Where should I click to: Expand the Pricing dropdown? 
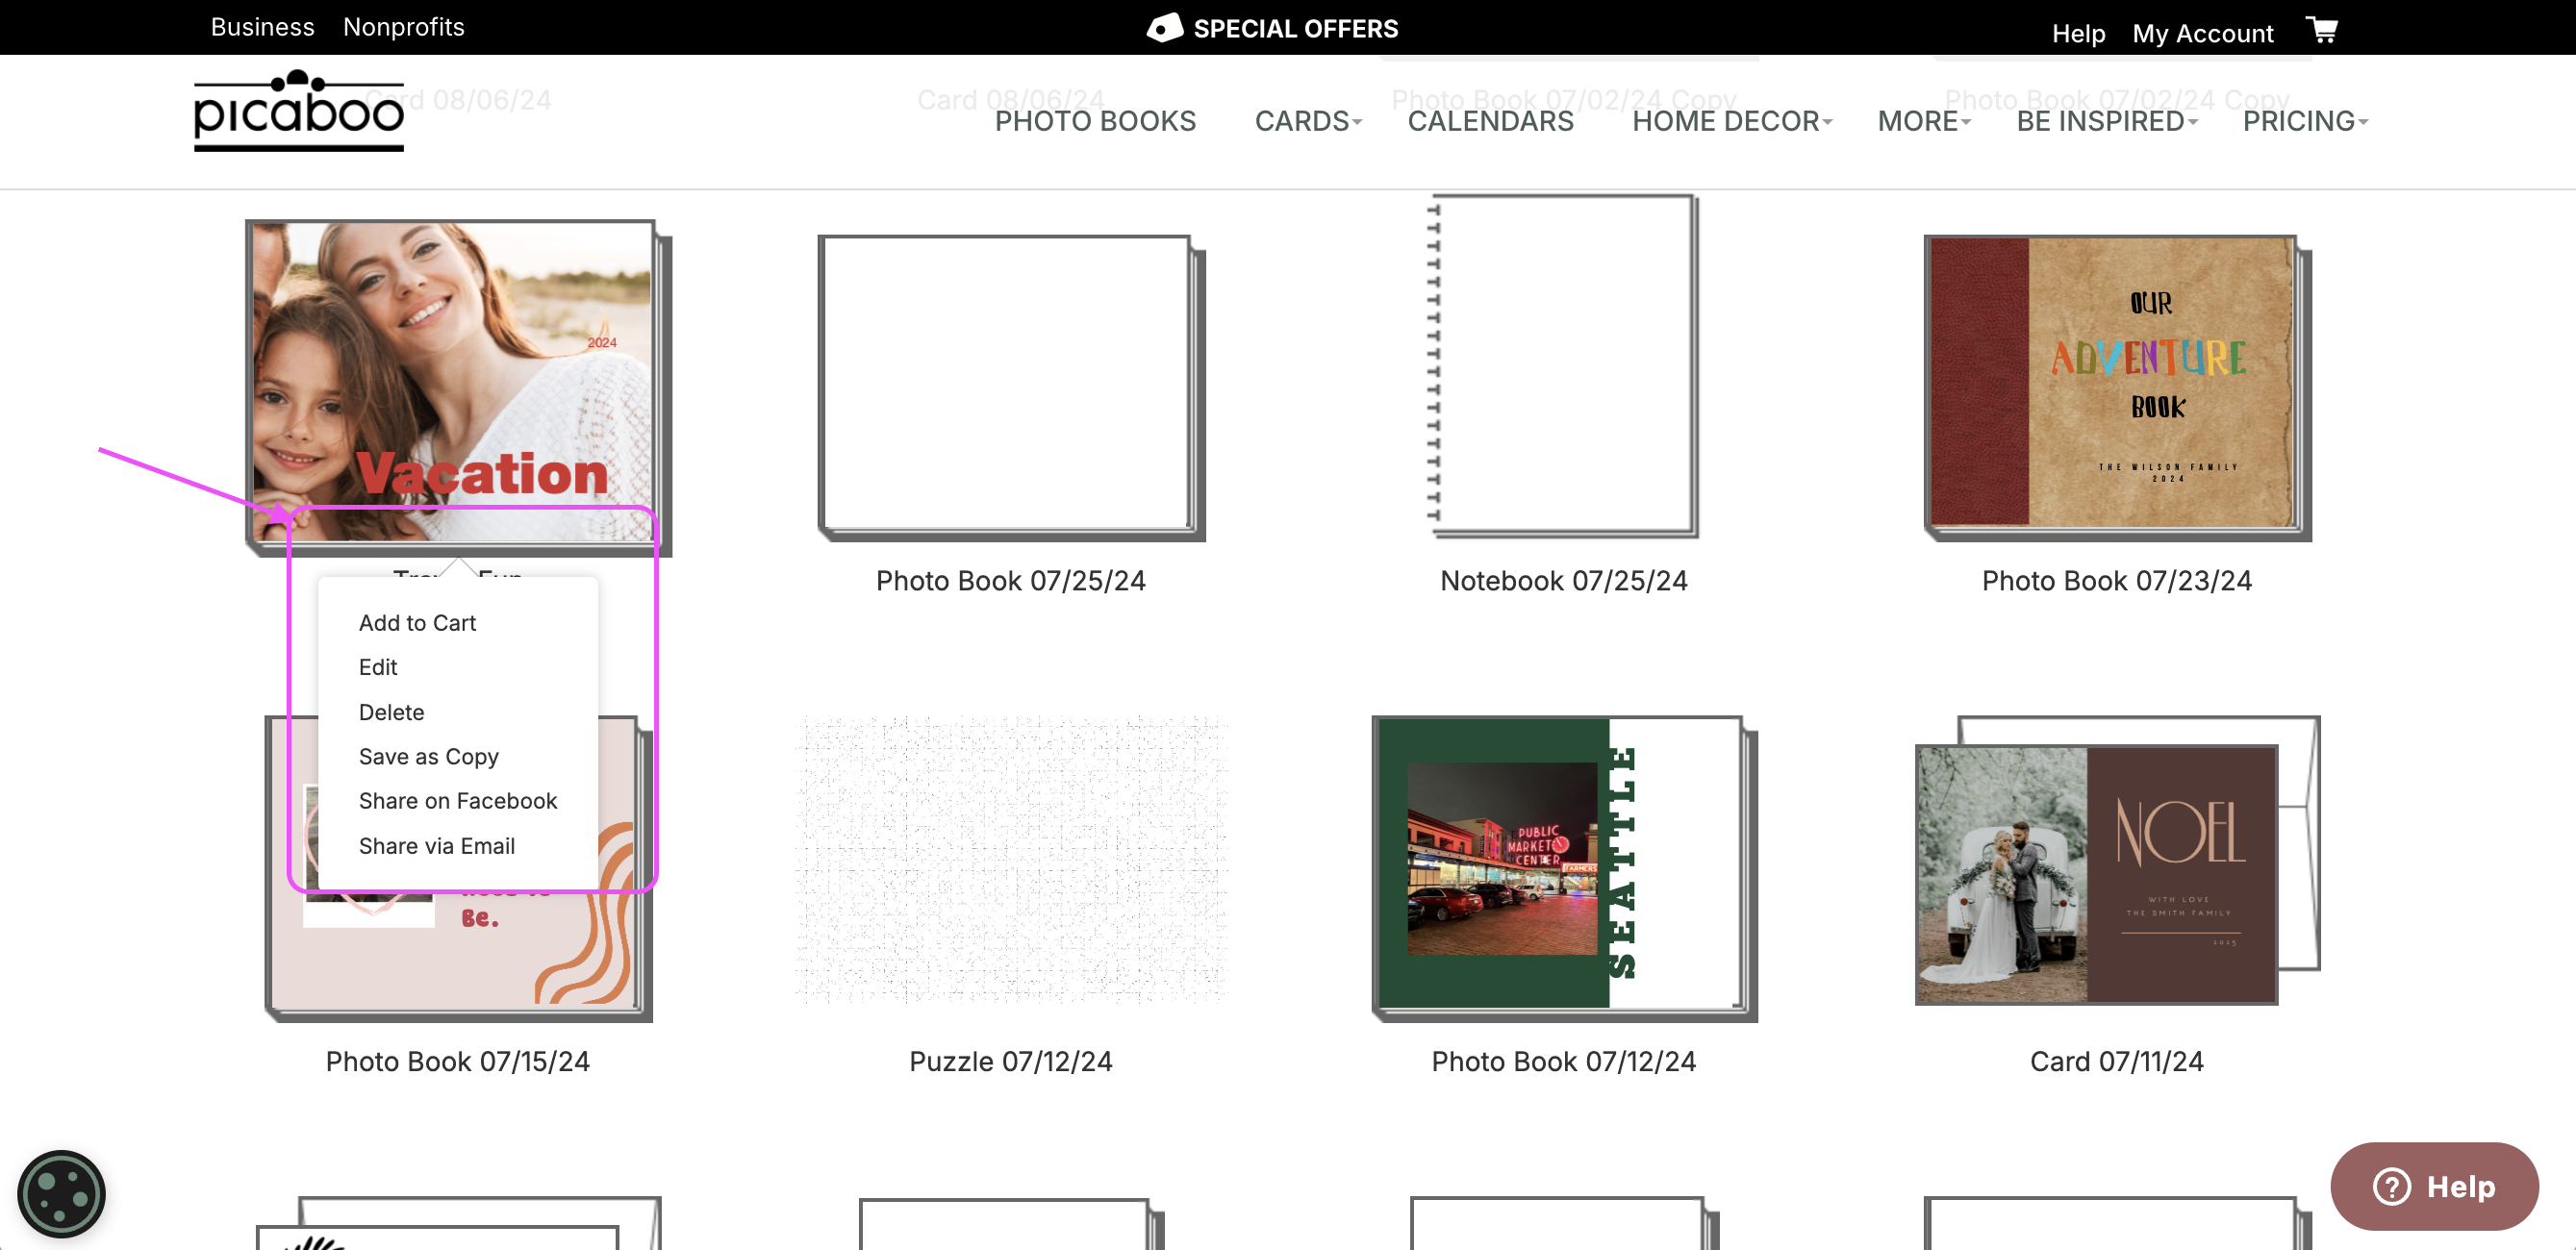point(2305,121)
